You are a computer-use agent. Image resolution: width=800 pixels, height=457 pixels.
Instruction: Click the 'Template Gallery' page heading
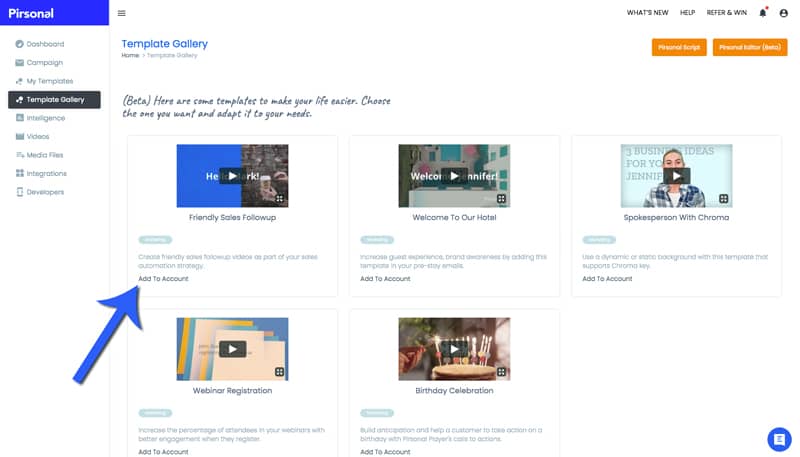pyautogui.click(x=164, y=44)
